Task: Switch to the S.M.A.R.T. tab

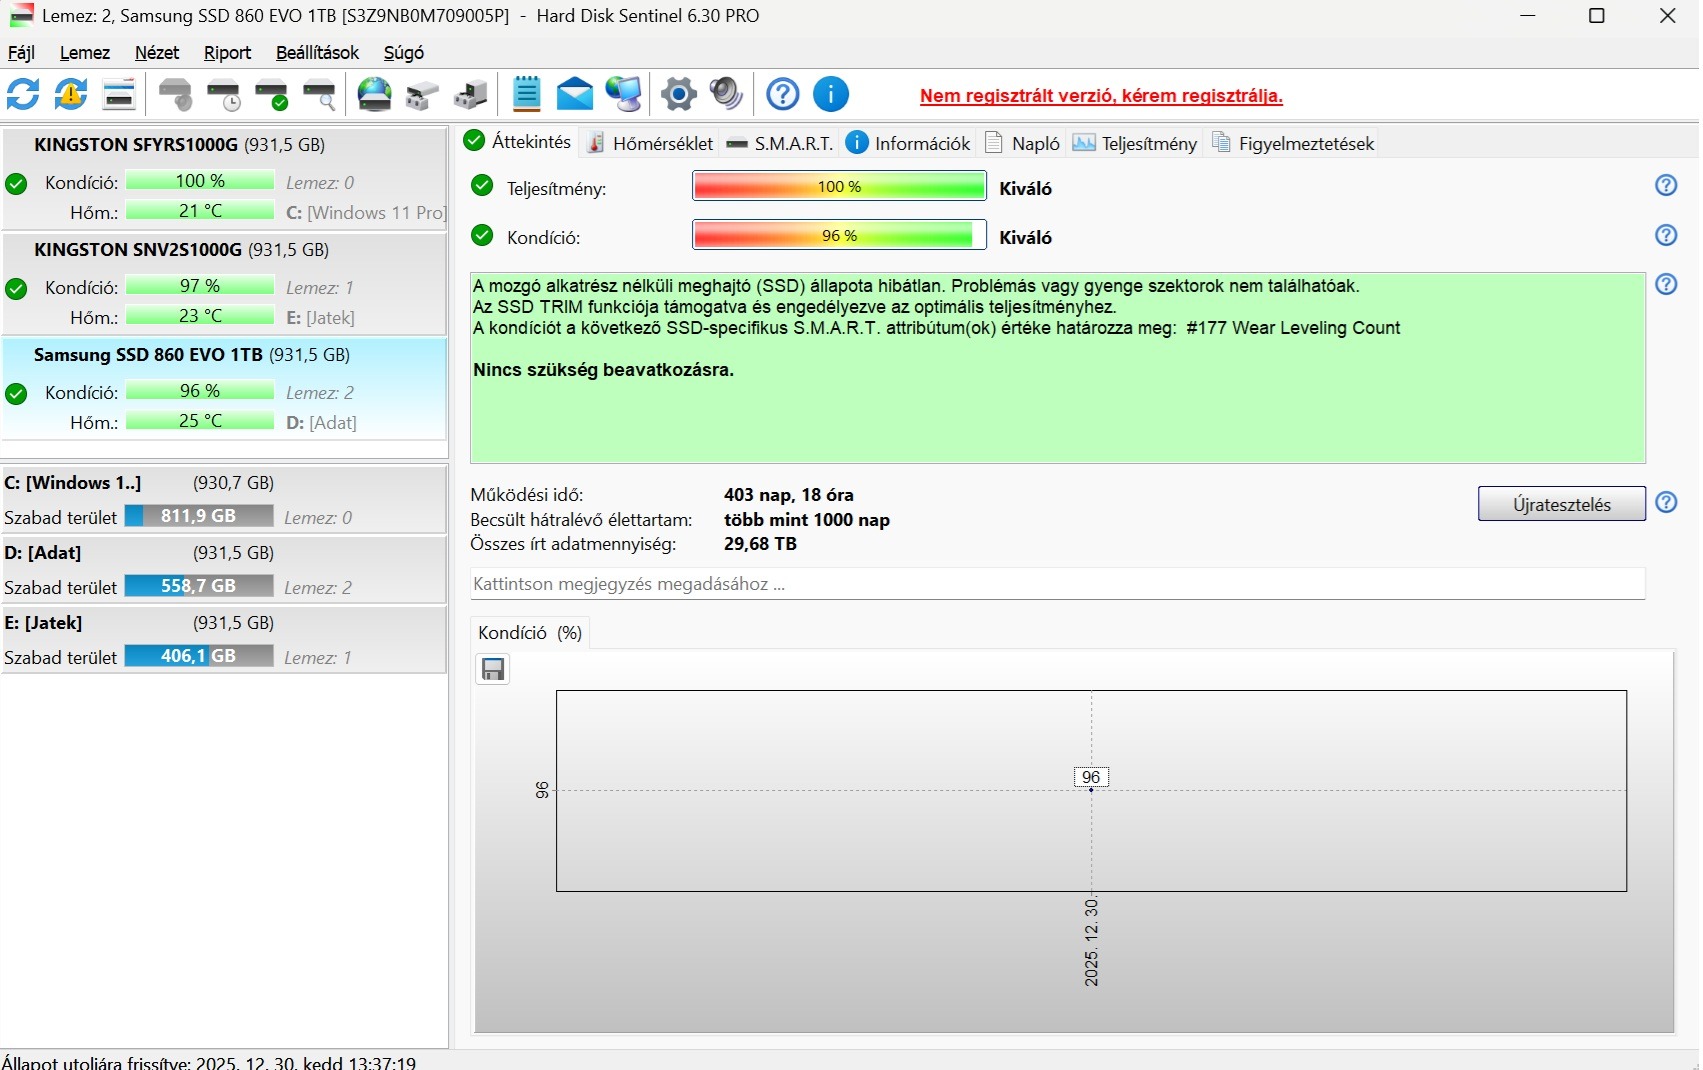Action: pyautogui.click(x=779, y=143)
